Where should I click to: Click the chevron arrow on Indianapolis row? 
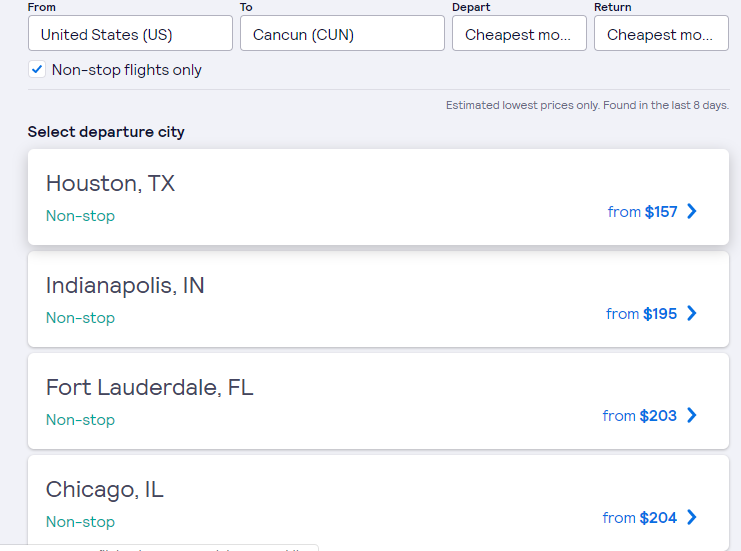point(692,313)
